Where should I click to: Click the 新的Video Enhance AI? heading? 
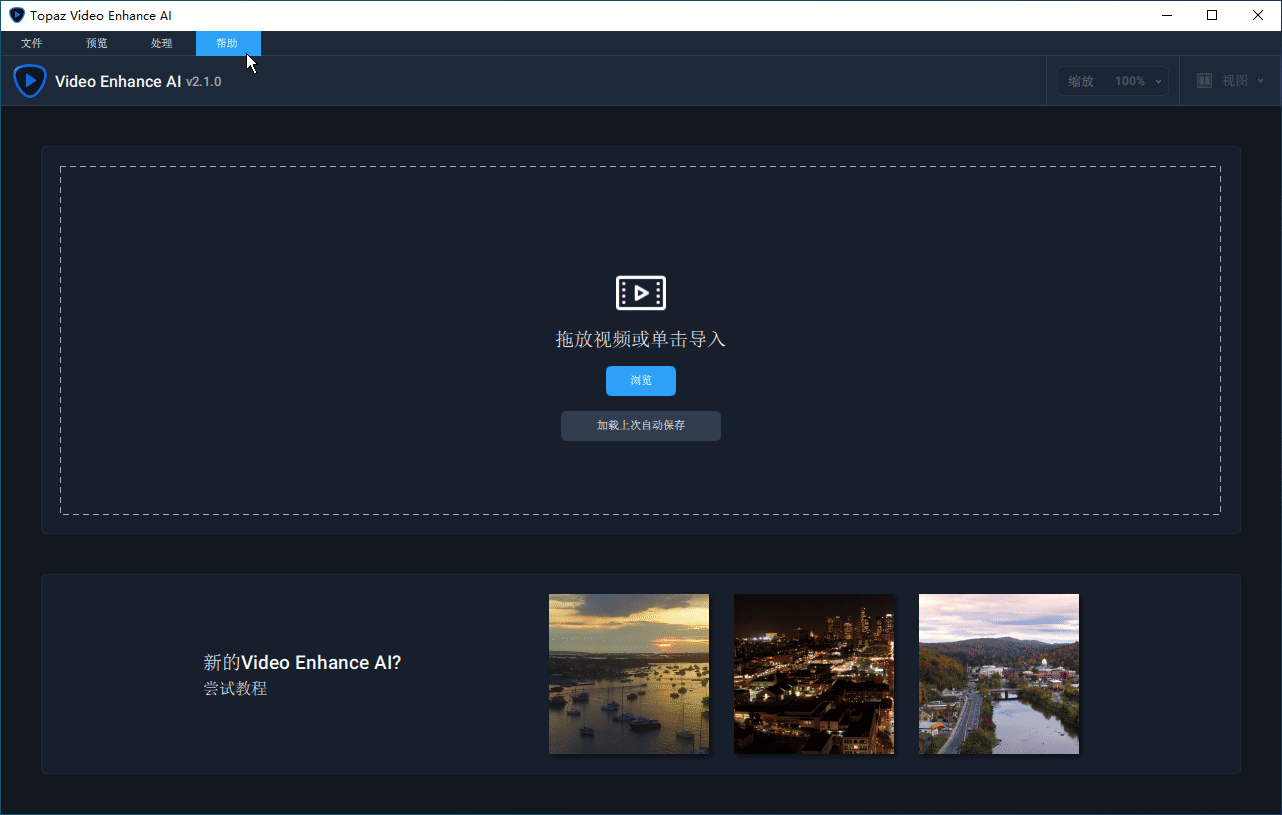(302, 662)
